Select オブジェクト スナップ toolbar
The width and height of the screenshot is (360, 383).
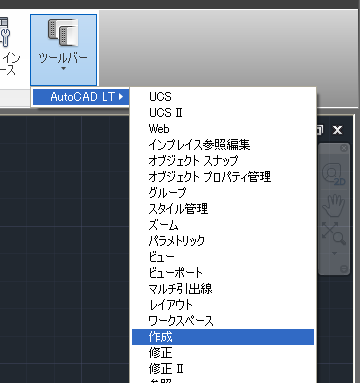223,161
